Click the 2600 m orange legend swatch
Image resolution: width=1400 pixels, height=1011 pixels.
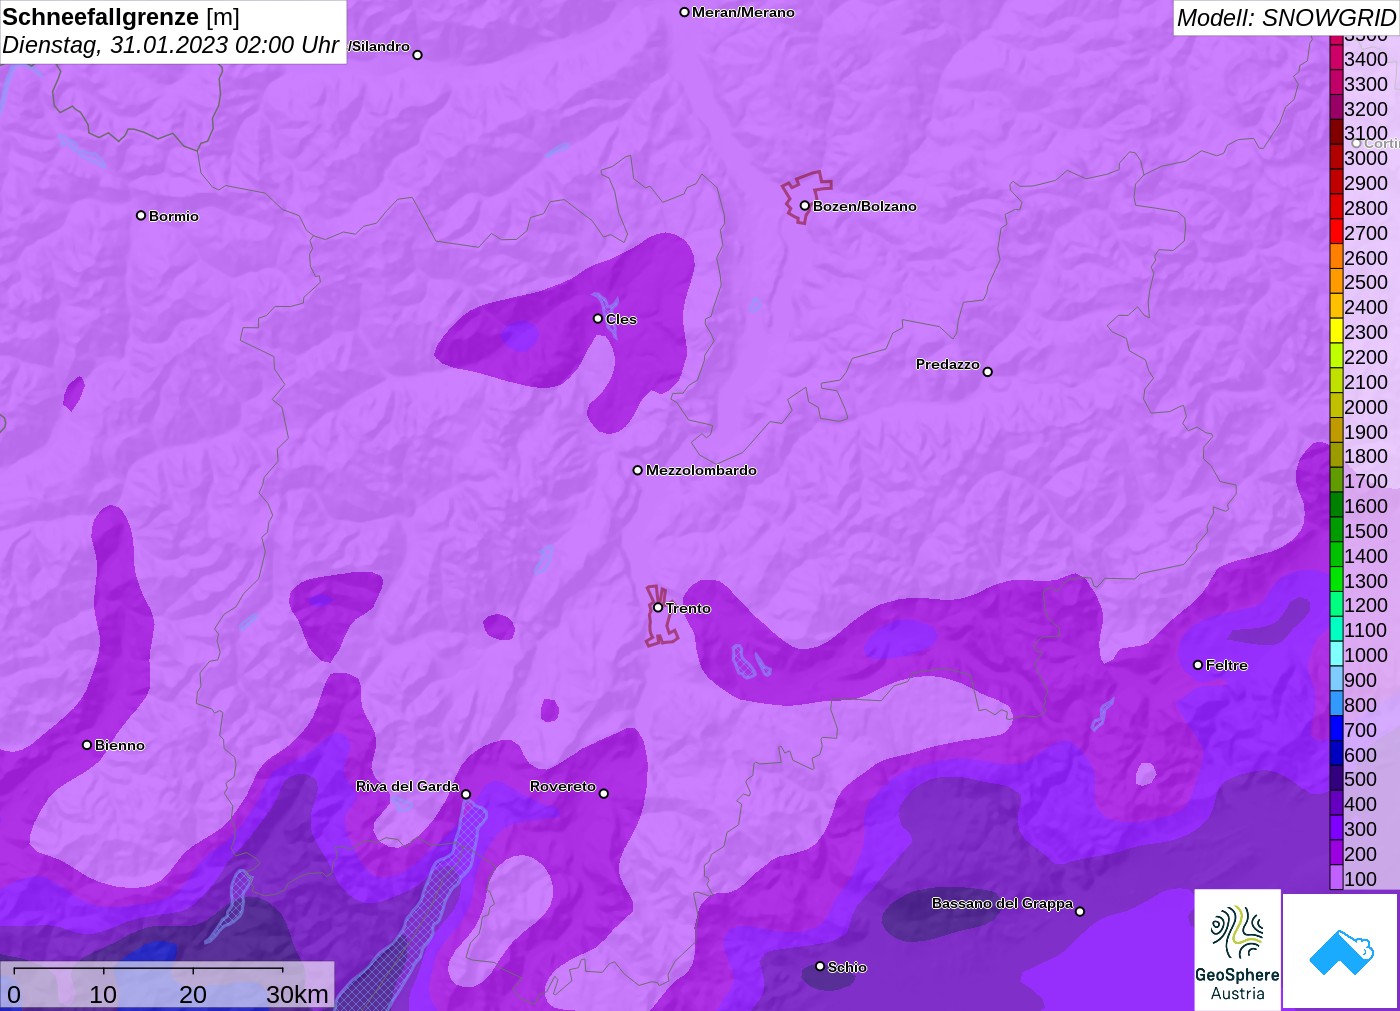click(1336, 257)
